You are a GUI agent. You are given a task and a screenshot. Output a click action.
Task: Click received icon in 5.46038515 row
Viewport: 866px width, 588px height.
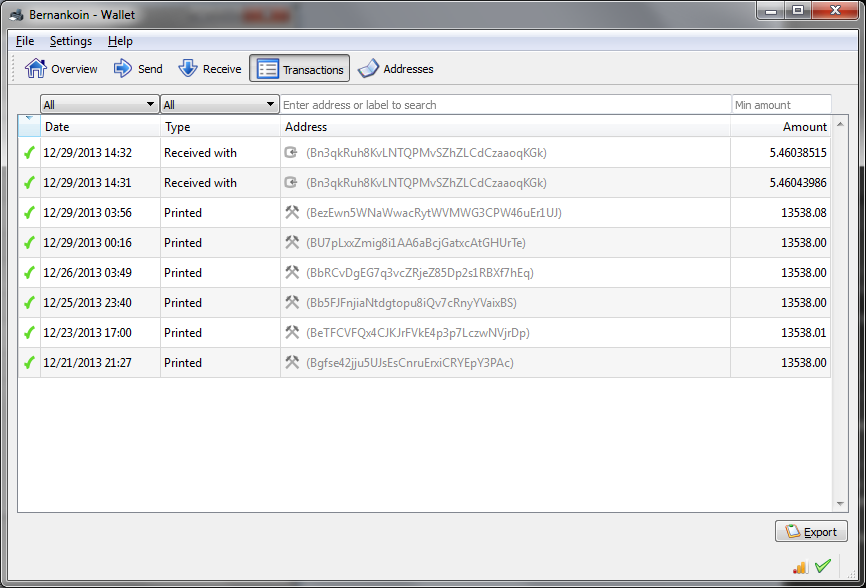pyautogui.click(x=291, y=152)
